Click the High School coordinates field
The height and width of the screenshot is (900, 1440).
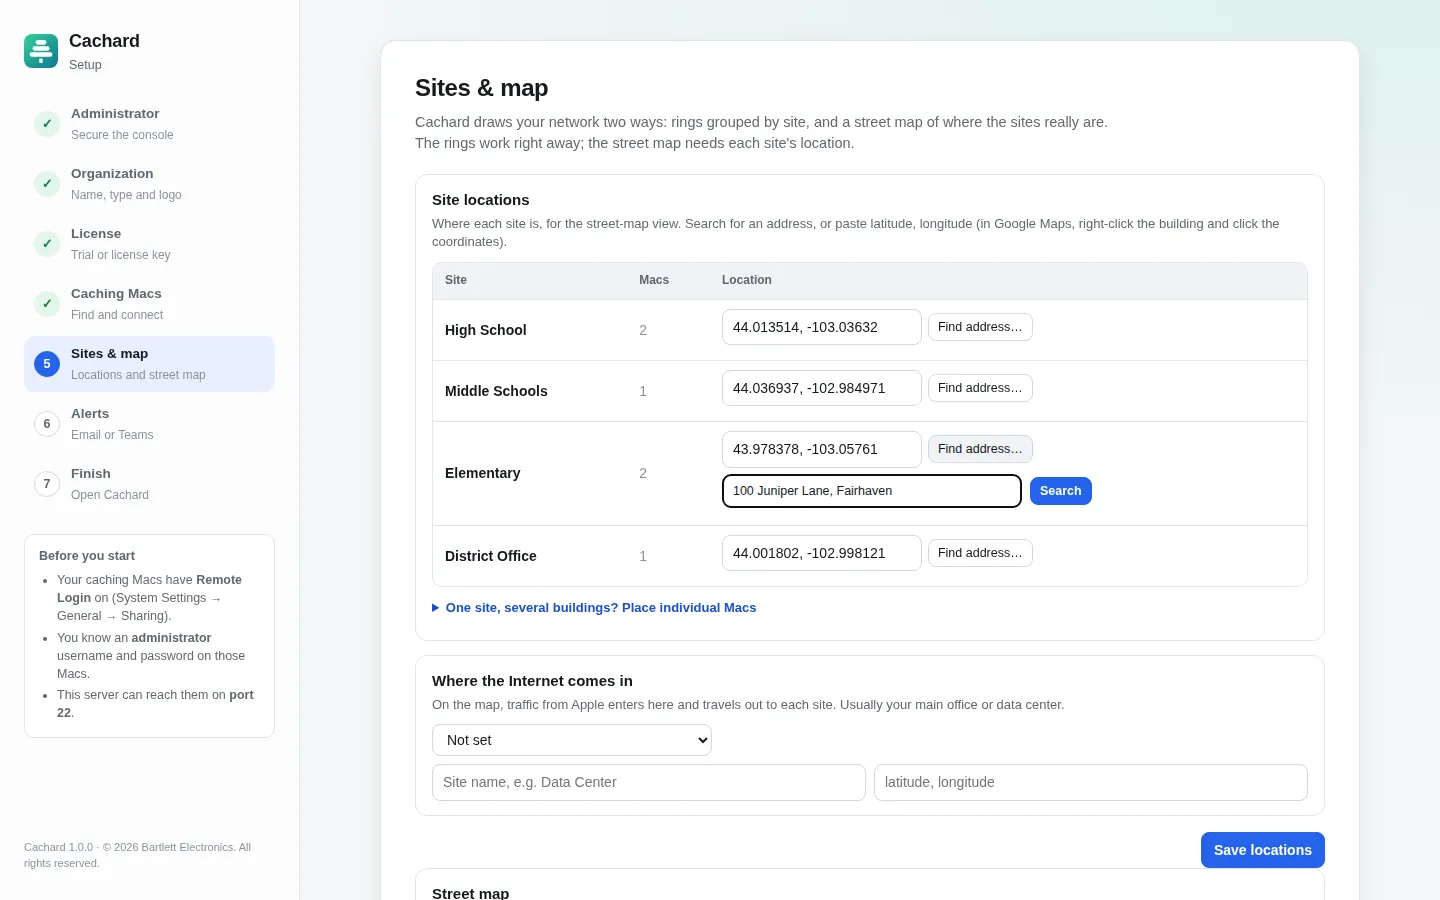pyautogui.click(x=822, y=327)
